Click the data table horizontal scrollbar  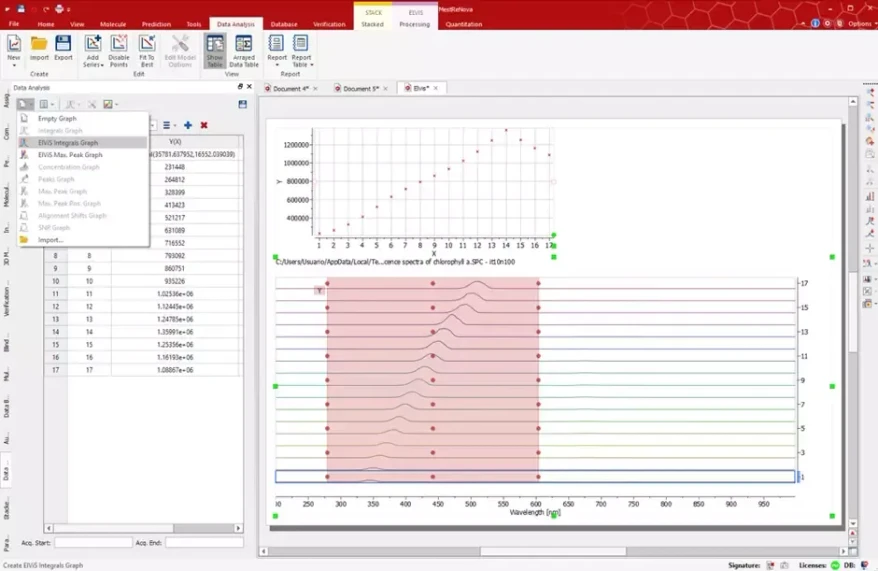tap(143, 528)
